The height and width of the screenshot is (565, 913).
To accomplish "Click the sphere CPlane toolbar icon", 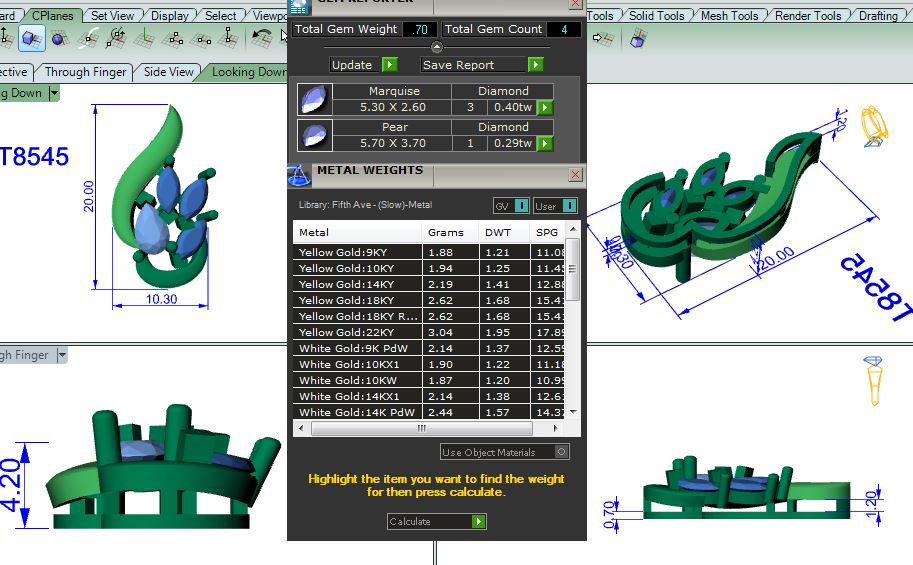I will [58, 39].
